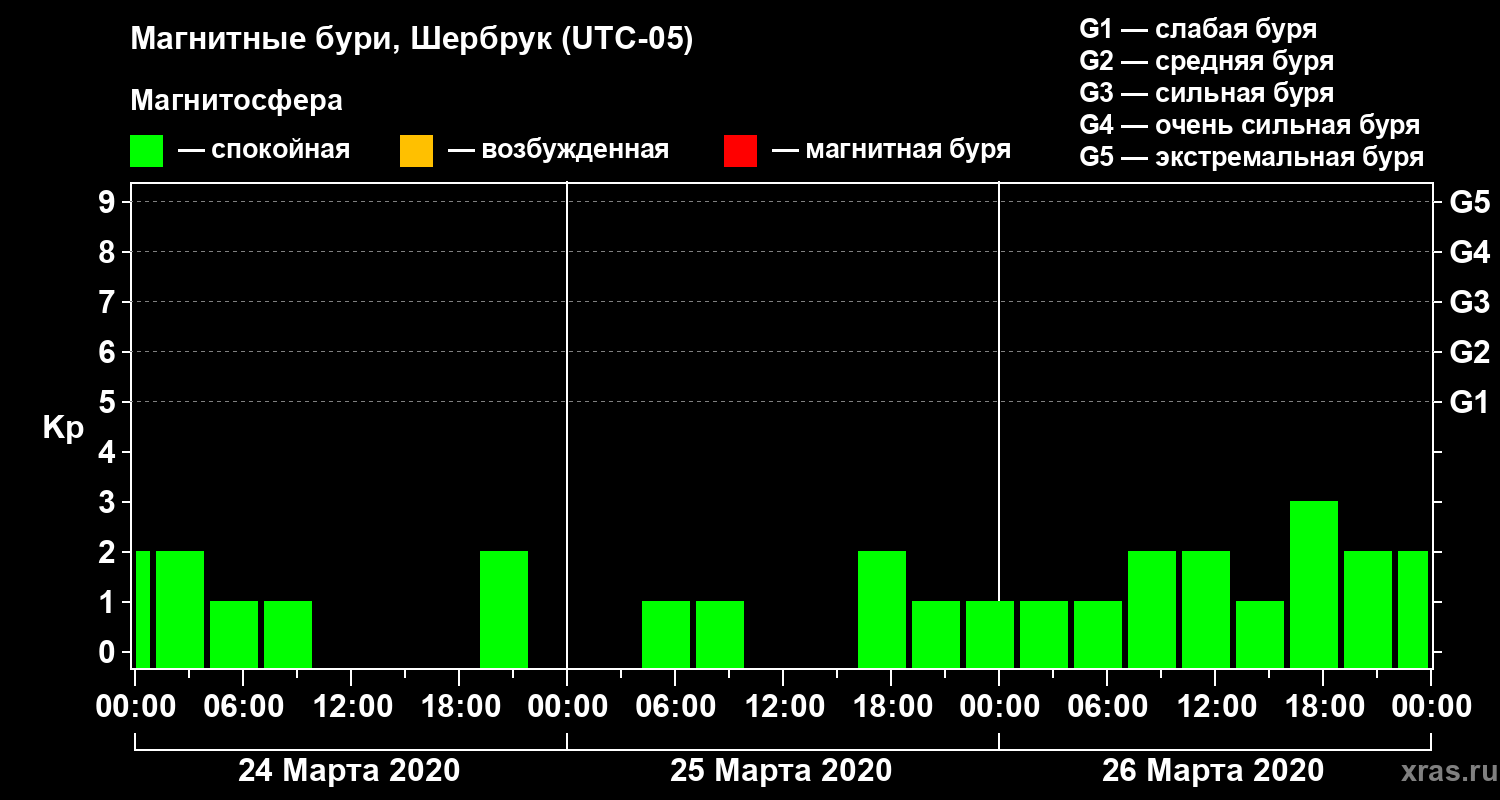Click the Kp axis value '9'

click(x=109, y=202)
